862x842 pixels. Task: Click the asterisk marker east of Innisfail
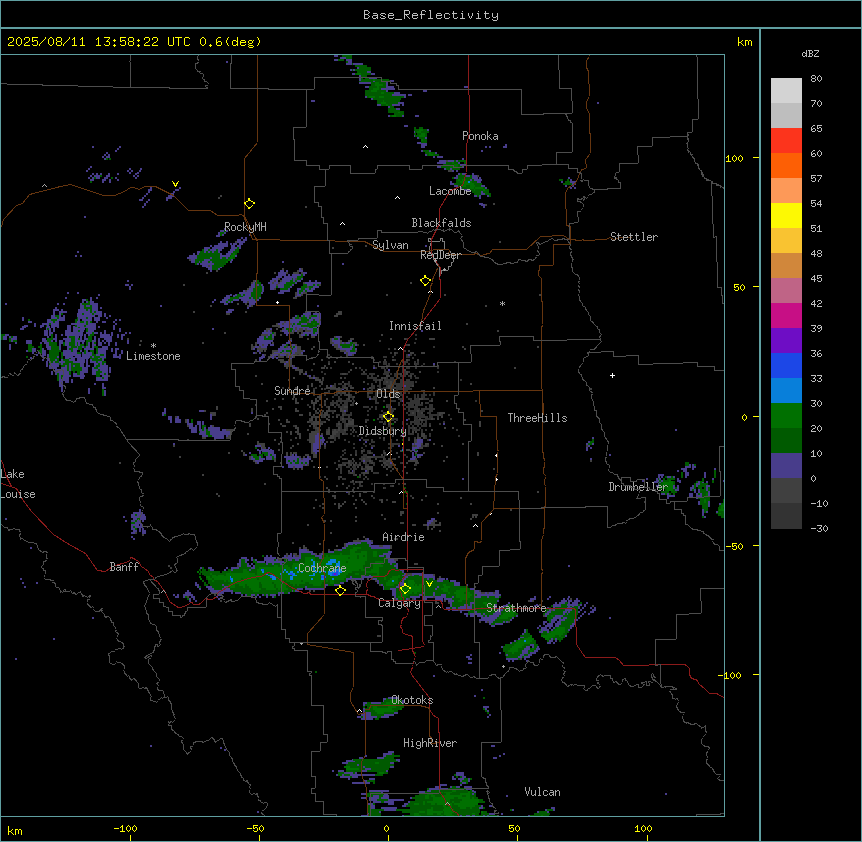click(502, 304)
